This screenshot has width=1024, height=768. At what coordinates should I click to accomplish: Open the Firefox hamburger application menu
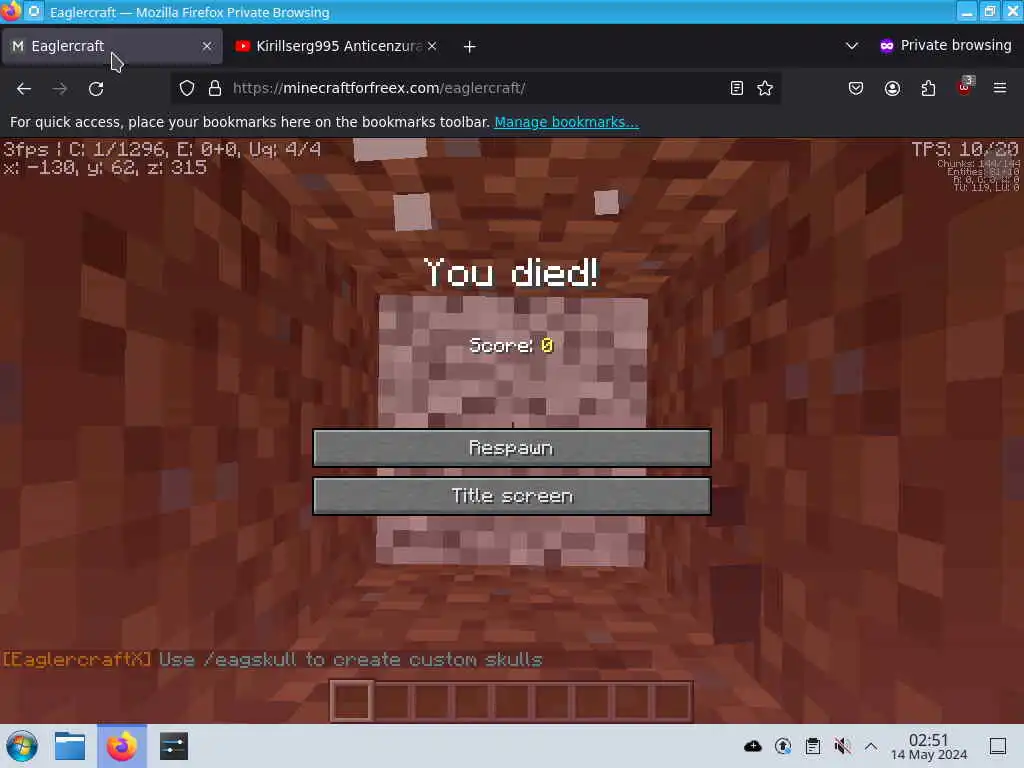(1000, 88)
